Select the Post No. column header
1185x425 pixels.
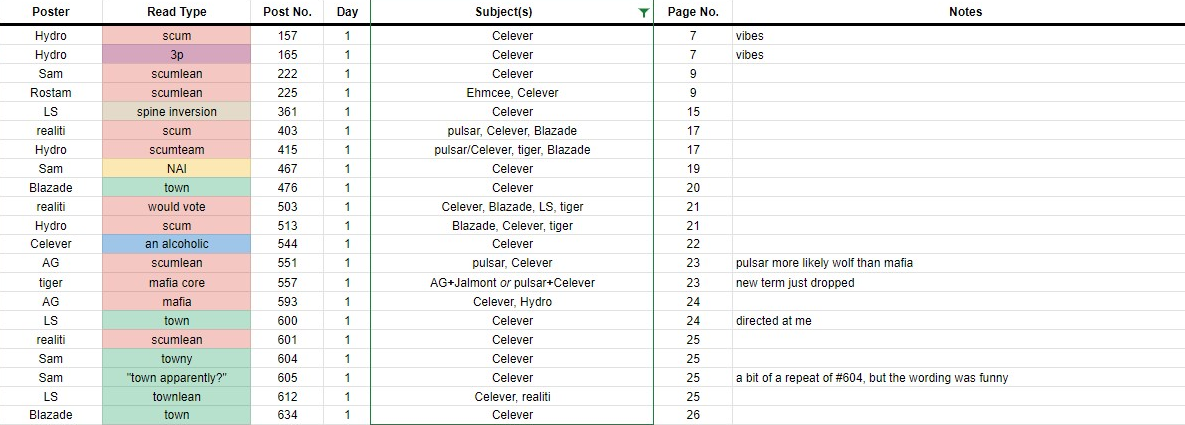[x=287, y=12]
